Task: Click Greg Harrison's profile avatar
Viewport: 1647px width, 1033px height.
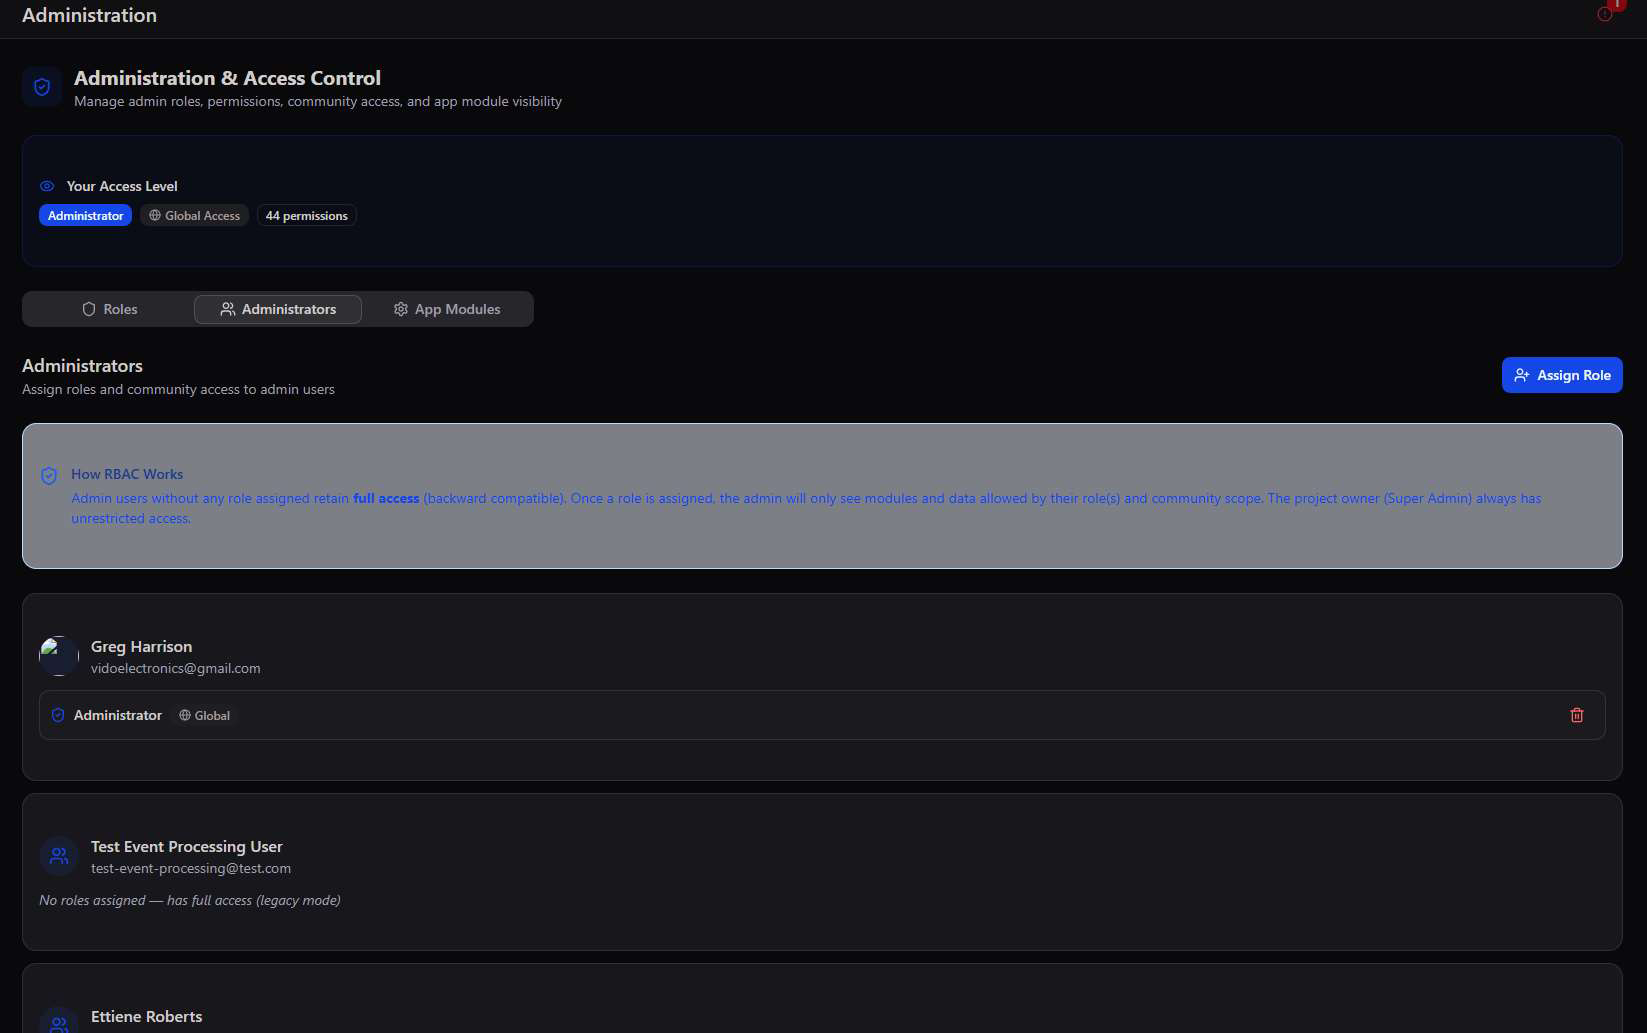Action: pos(59,656)
